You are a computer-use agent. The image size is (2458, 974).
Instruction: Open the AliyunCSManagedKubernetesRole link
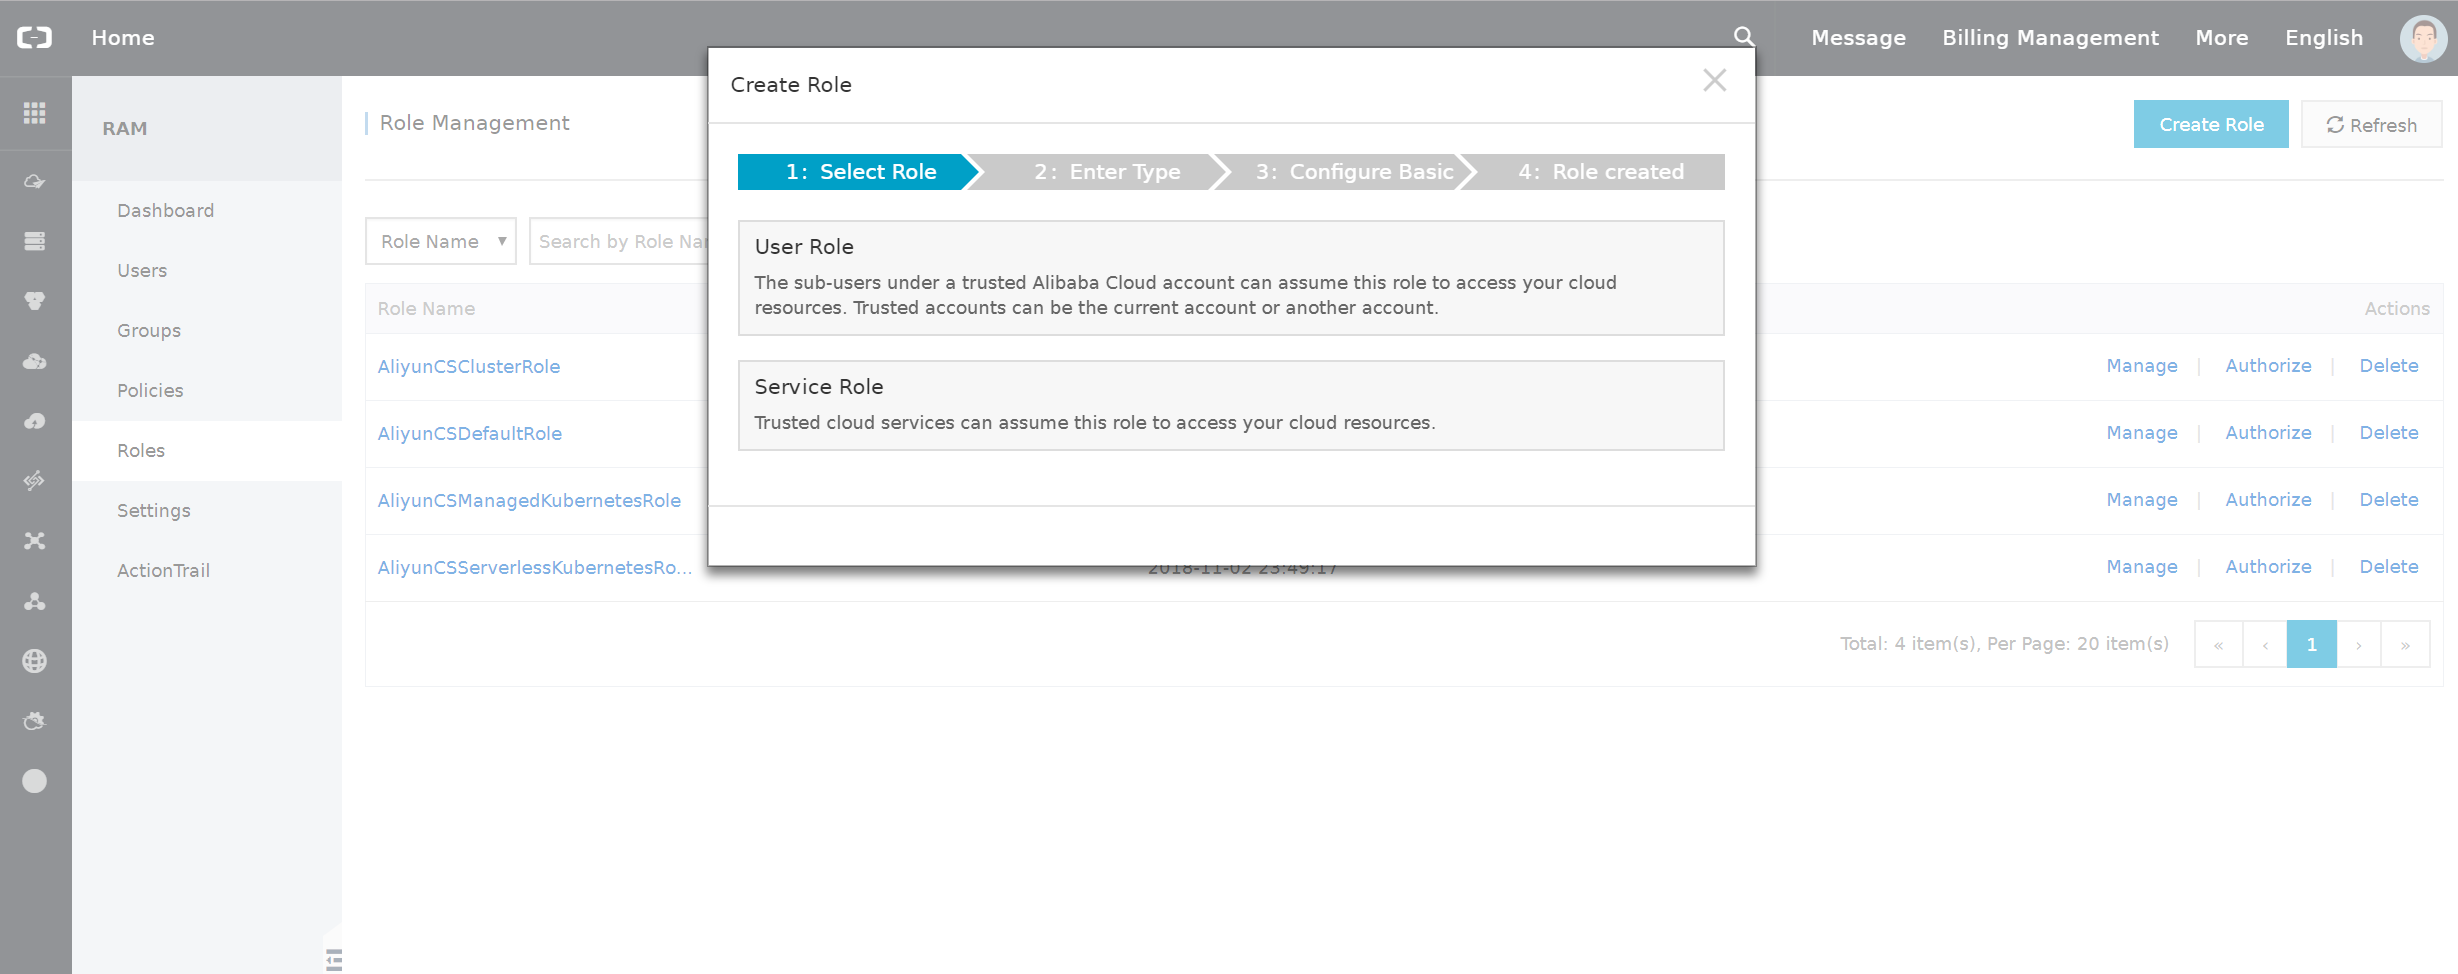[x=529, y=501]
